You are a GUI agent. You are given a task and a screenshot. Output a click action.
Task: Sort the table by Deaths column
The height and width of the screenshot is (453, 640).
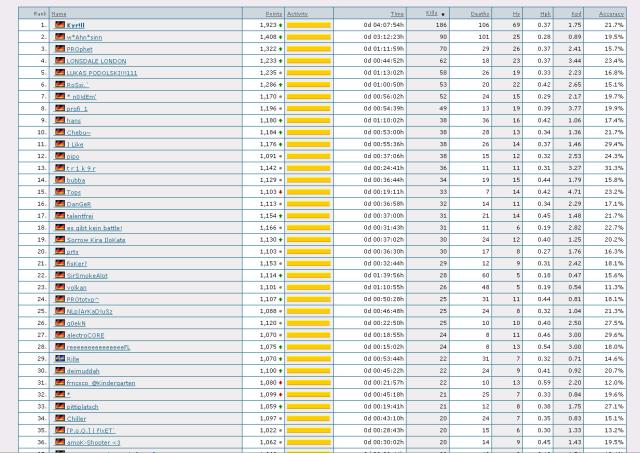(x=479, y=13)
